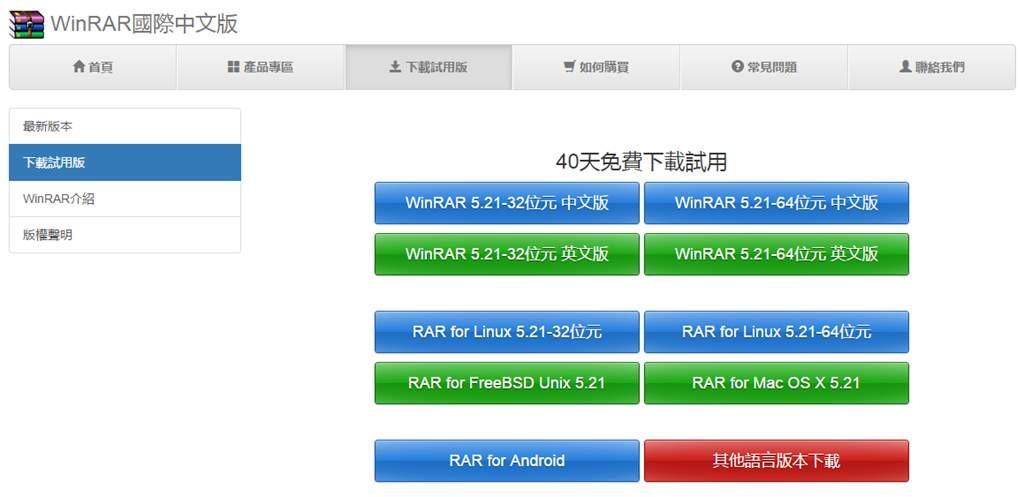The height and width of the screenshot is (497, 1024).
Task: Select 最新版本 in the sidebar
Action: point(125,127)
